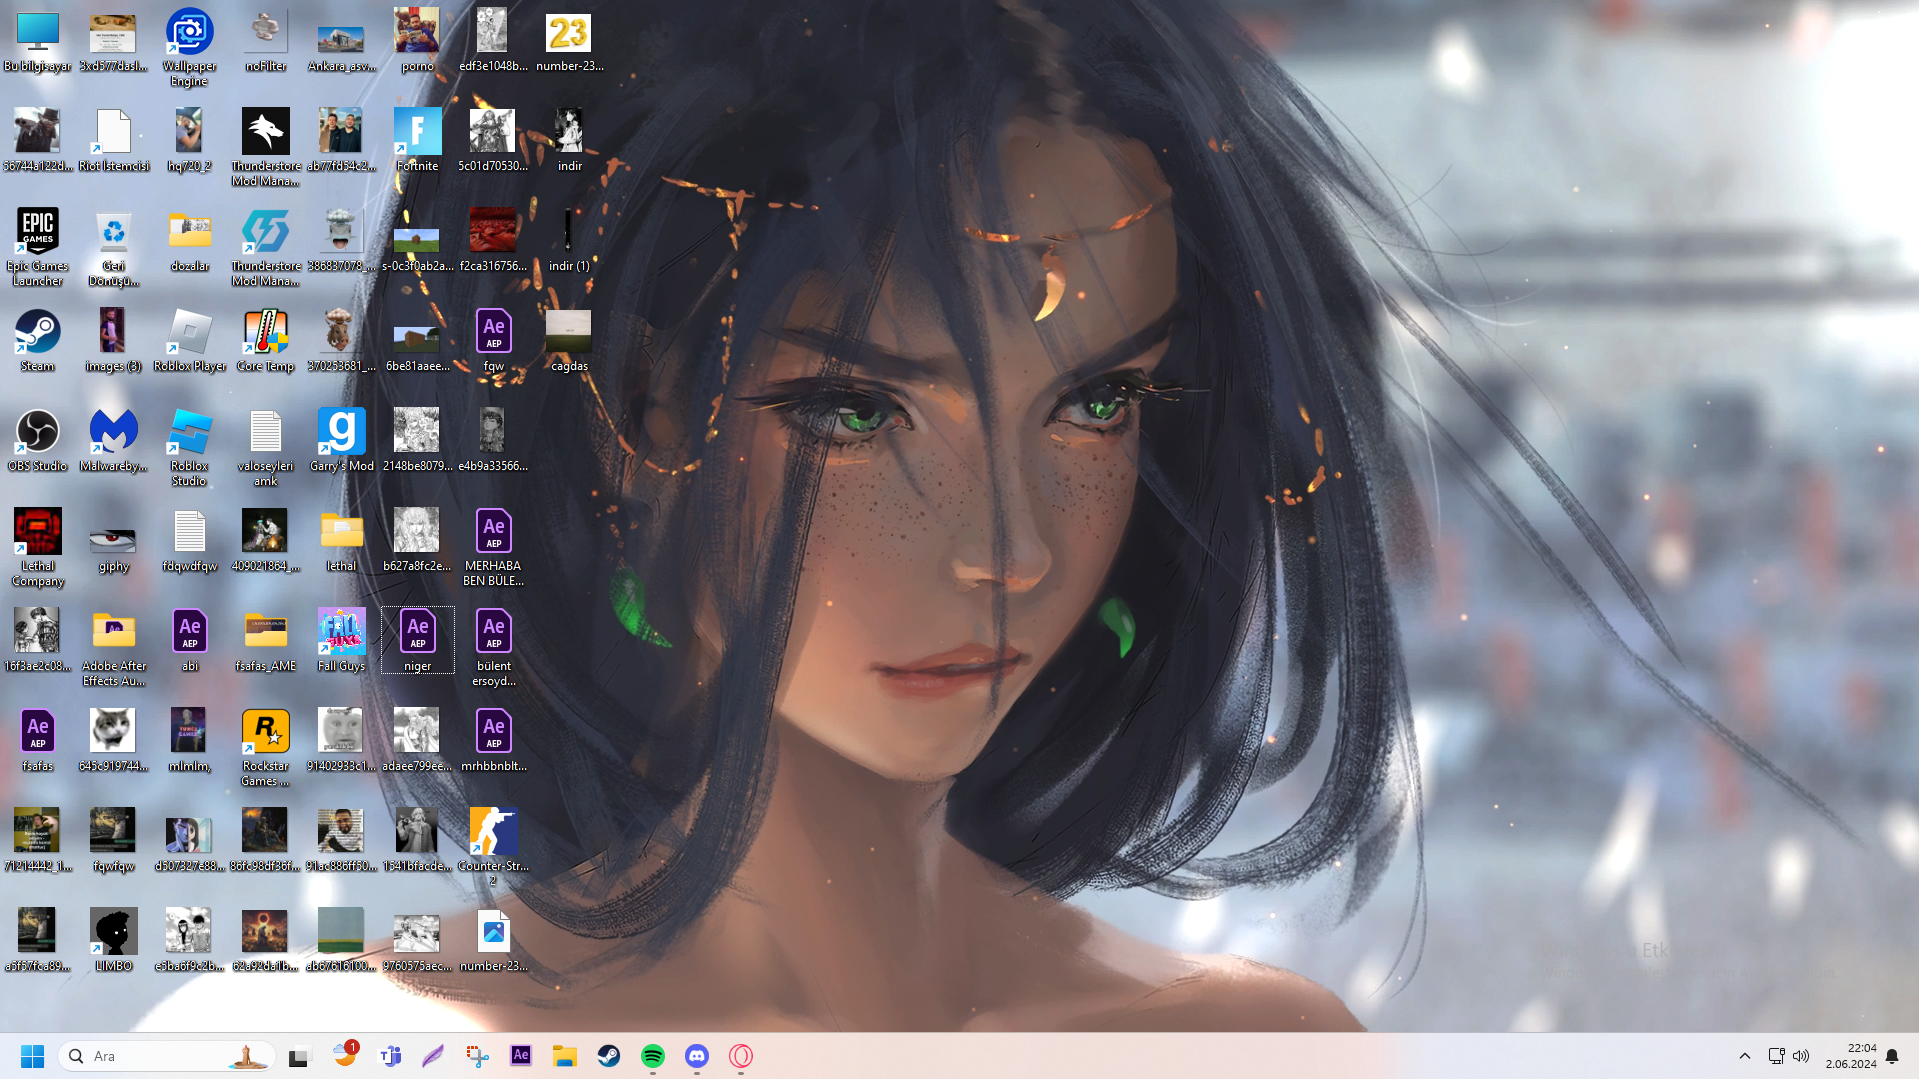Select the OBS Studio desktop shortcut
1919x1079 pixels.
(x=38, y=441)
